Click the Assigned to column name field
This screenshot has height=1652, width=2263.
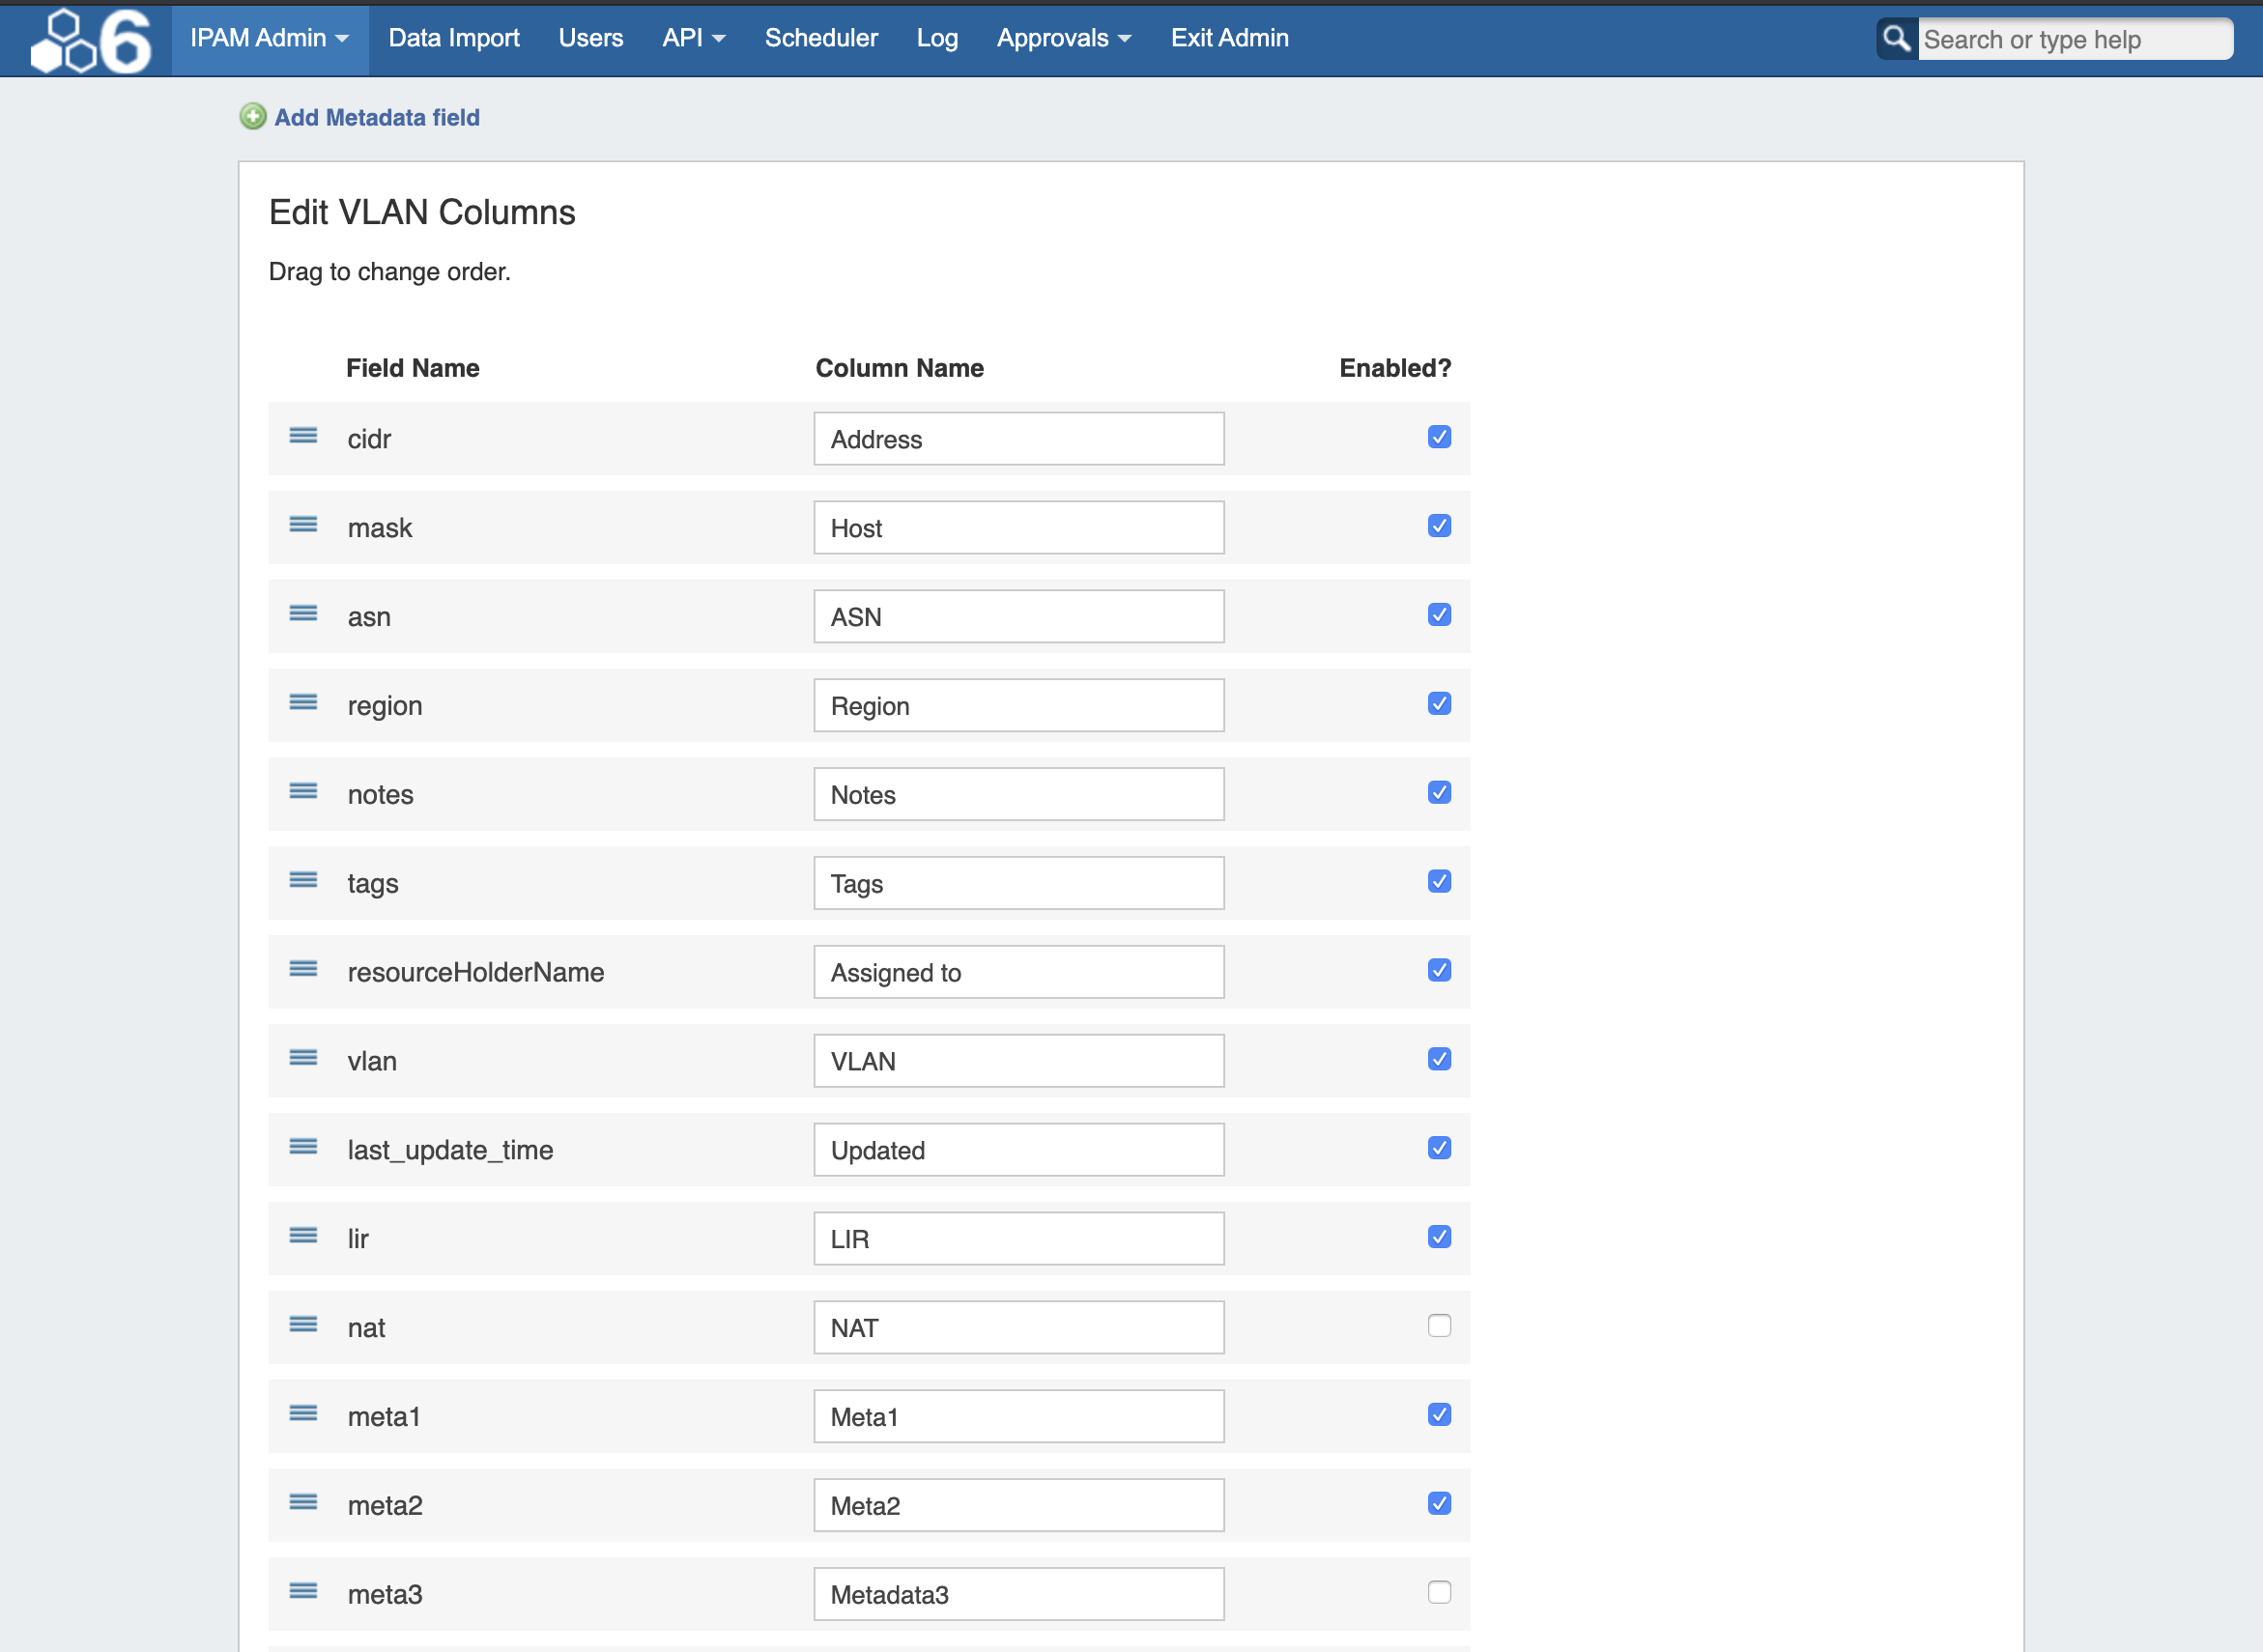(1018, 972)
